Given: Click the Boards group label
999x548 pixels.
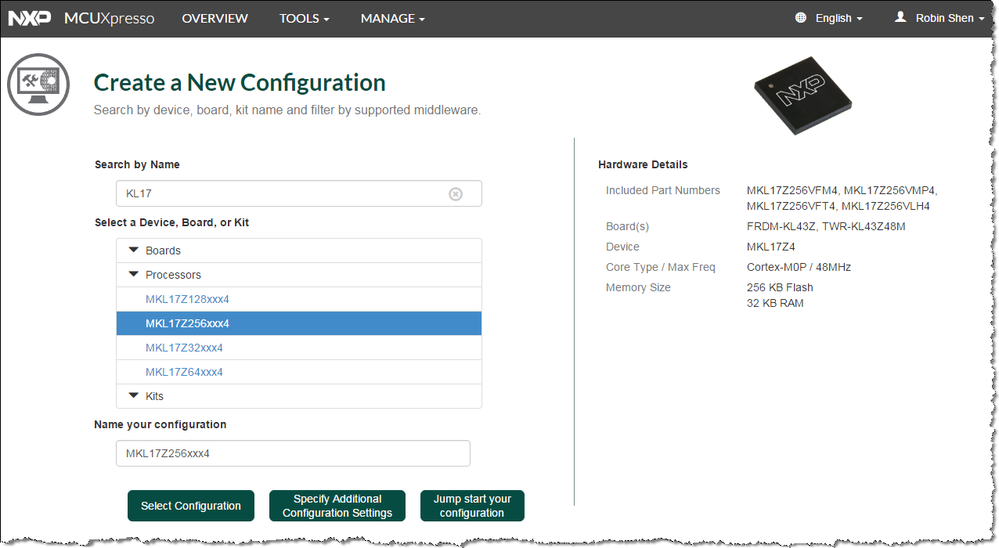Looking at the screenshot, I should [163, 250].
